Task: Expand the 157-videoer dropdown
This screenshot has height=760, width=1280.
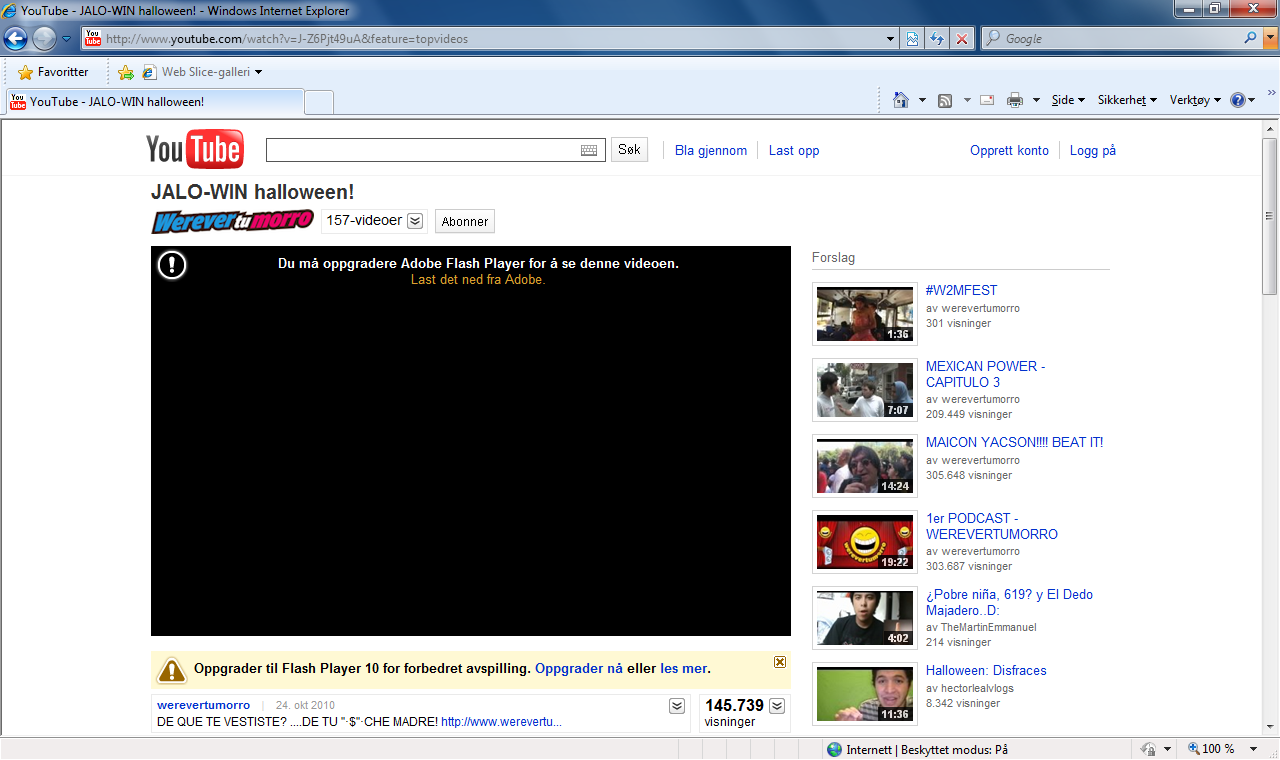Action: [415, 221]
